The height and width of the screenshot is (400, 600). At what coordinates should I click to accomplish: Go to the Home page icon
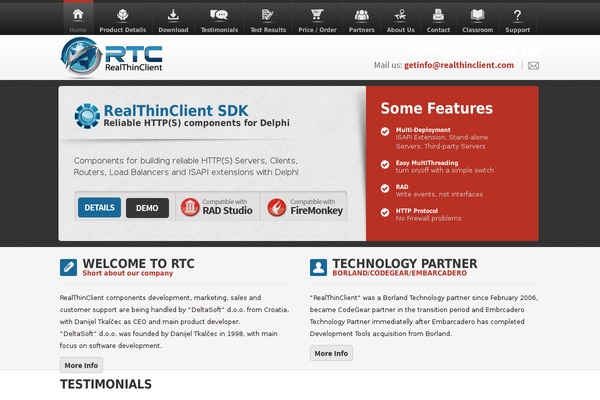(x=78, y=15)
